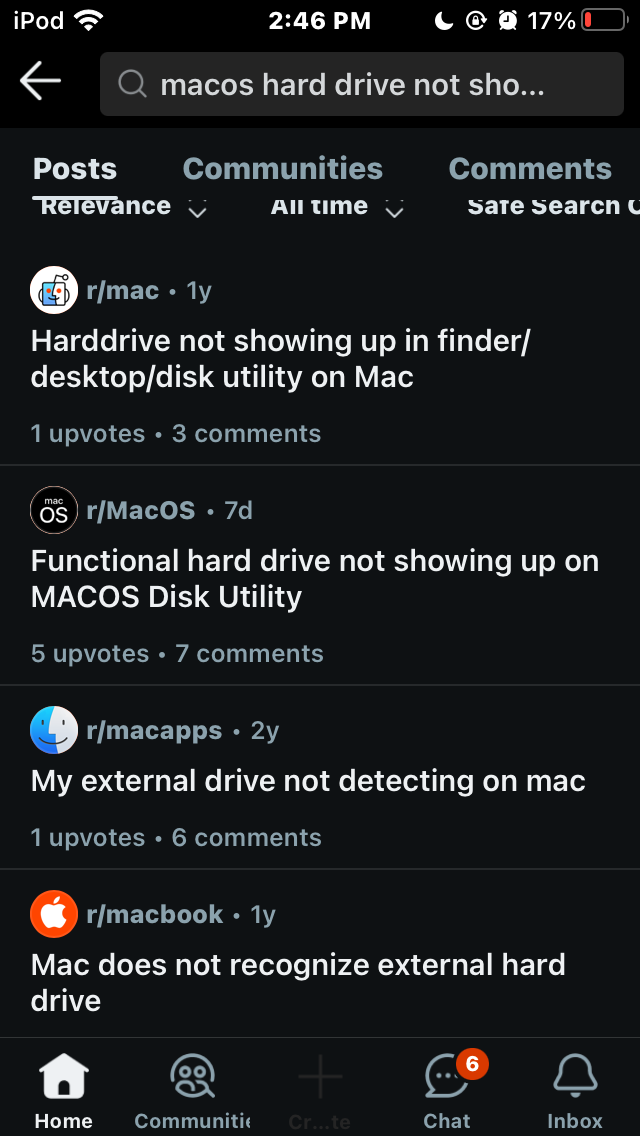Open the All time filter dropdown

coord(337,207)
